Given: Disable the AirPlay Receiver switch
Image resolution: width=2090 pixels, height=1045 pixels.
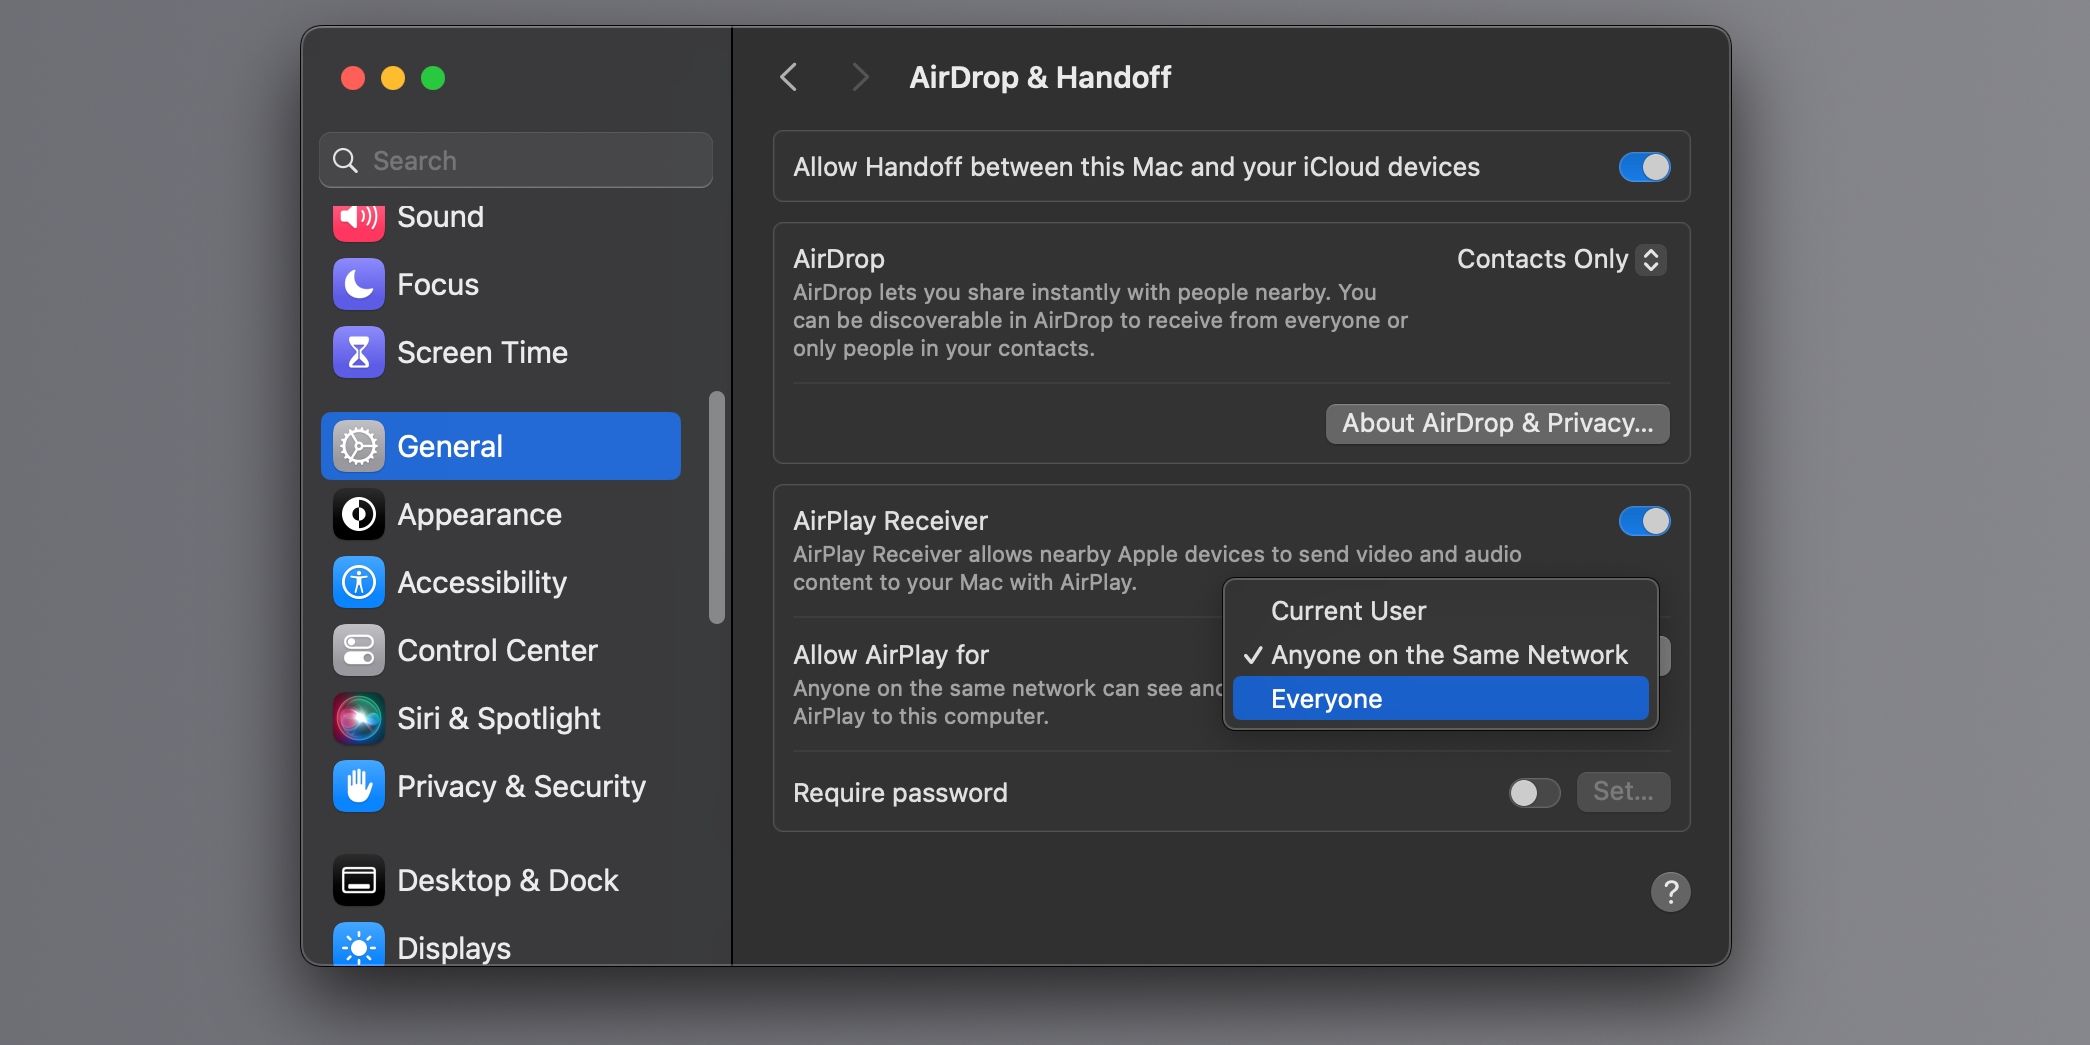Looking at the screenshot, I should (1644, 521).
